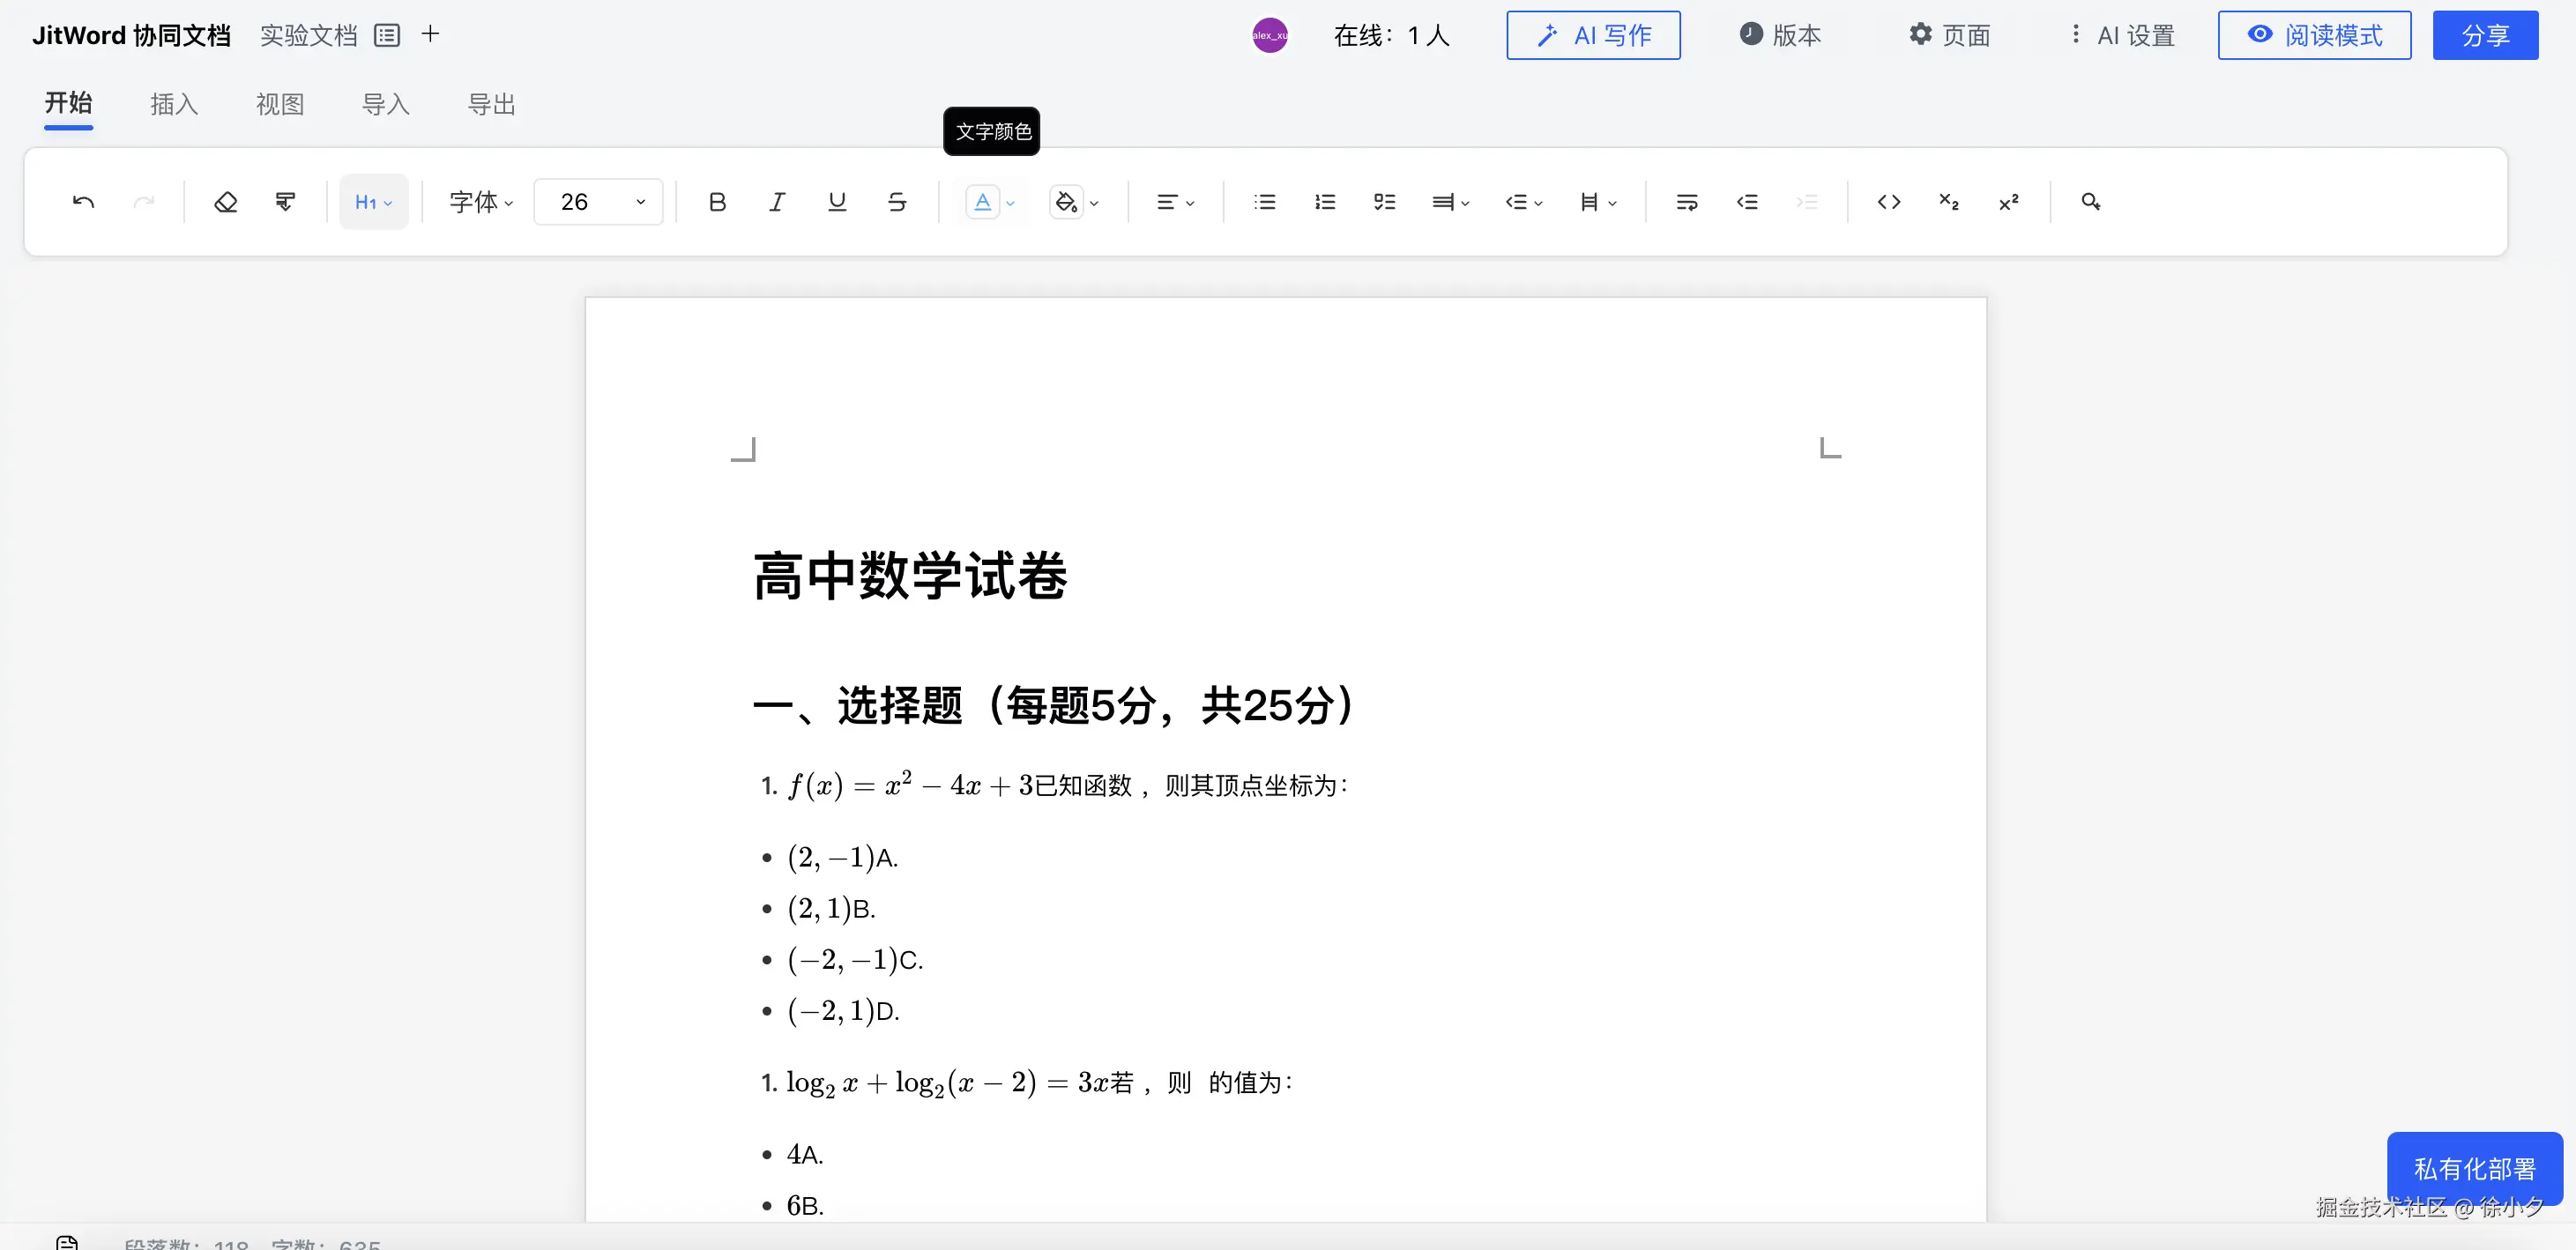The height and width of the screenshot is (1250, 2576).
Task: Expand the heading style H1 dropdown
Action: tap(373, 201)
